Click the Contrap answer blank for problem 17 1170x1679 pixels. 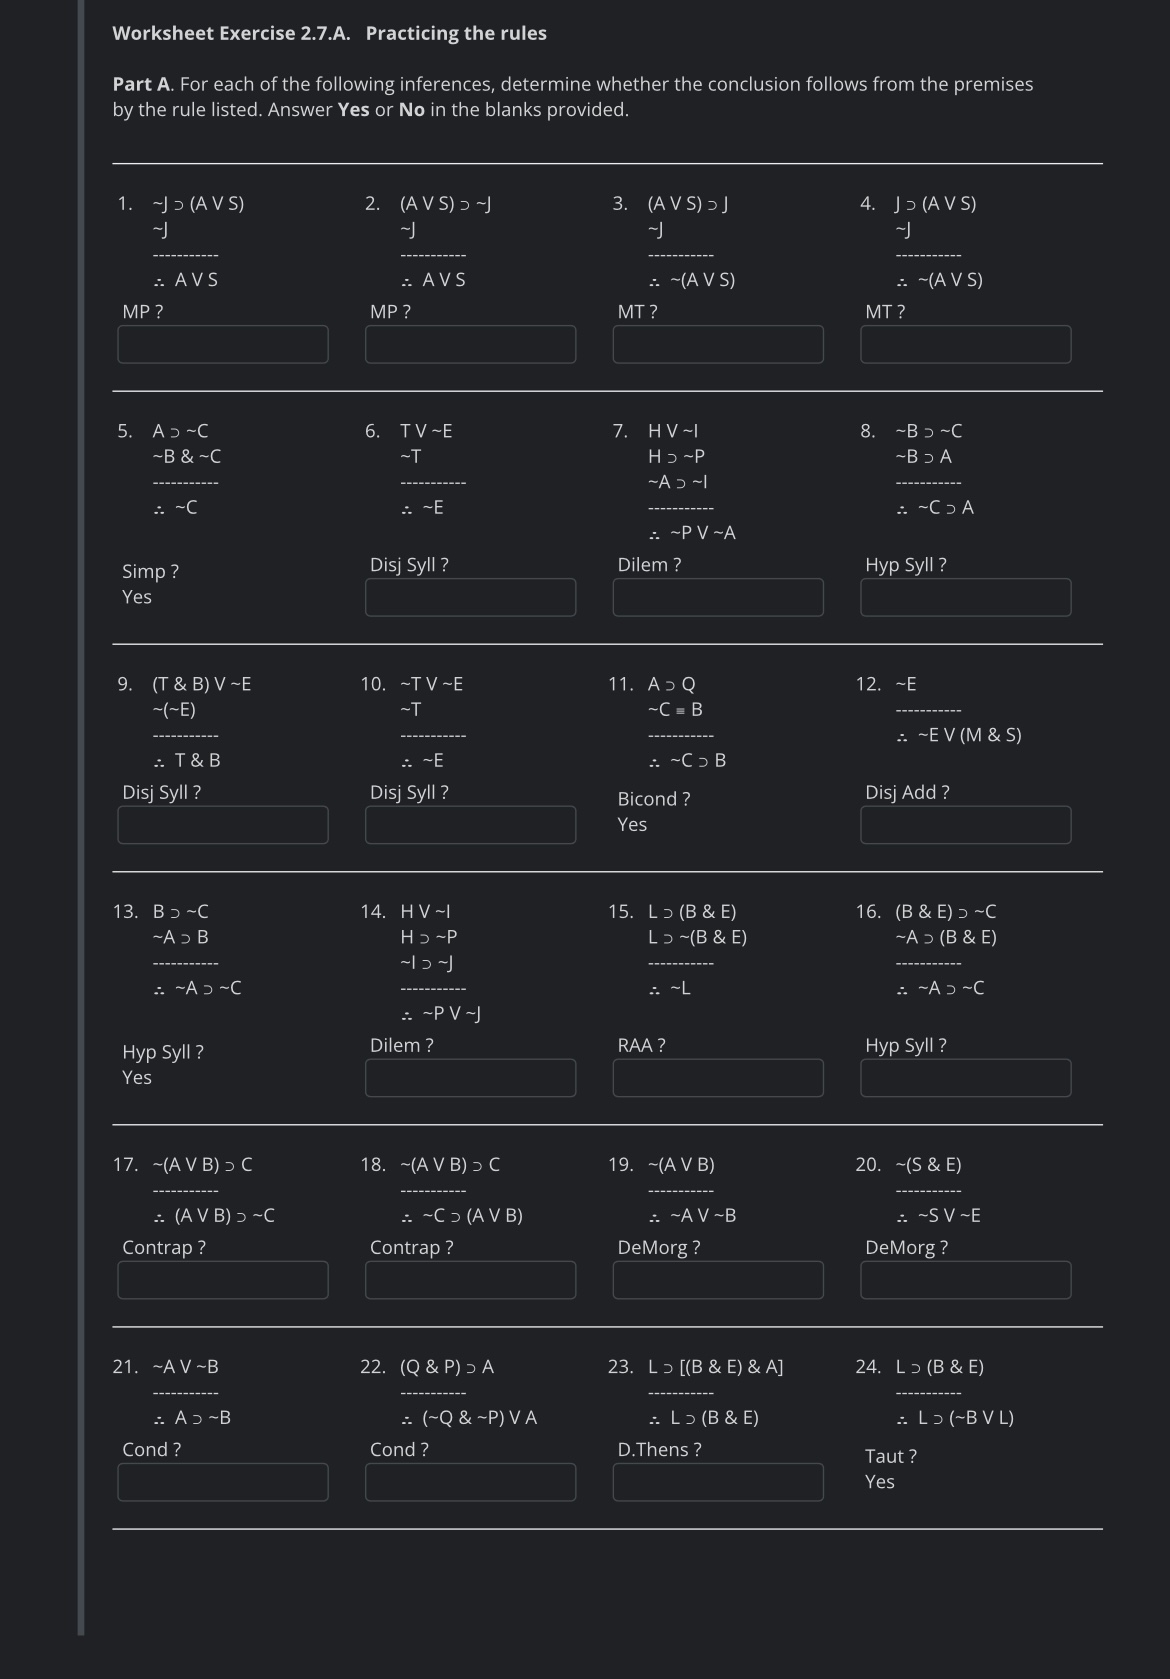[223, 1279]
